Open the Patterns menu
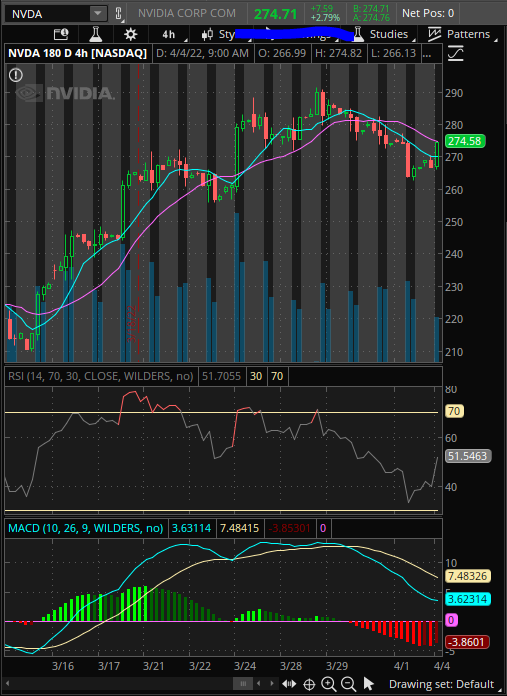The image size is (507, 696). (468, 34)
